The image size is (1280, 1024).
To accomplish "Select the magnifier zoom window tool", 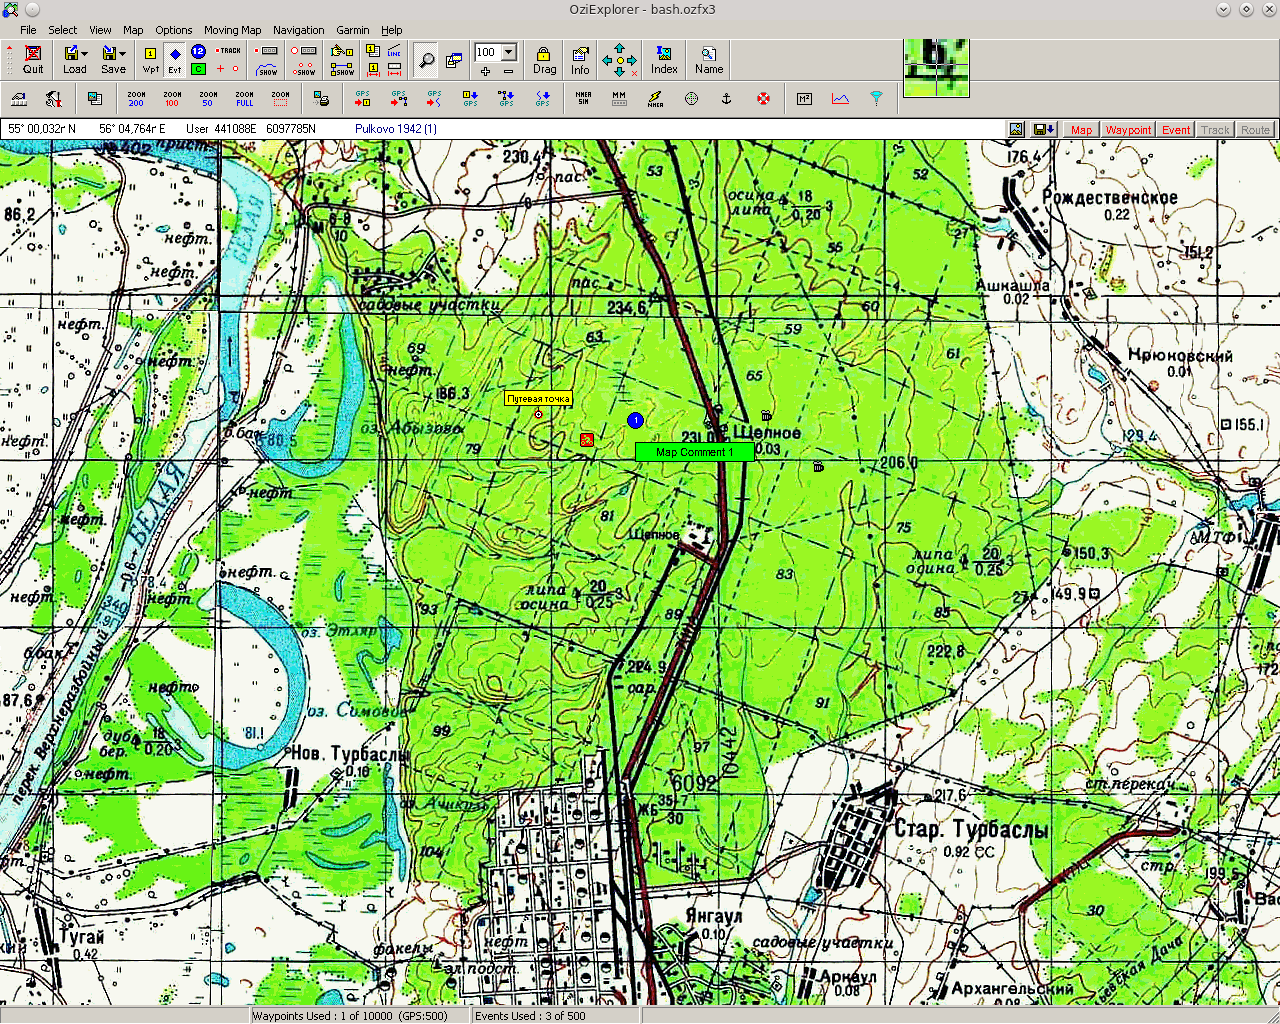I will (426, 60).
